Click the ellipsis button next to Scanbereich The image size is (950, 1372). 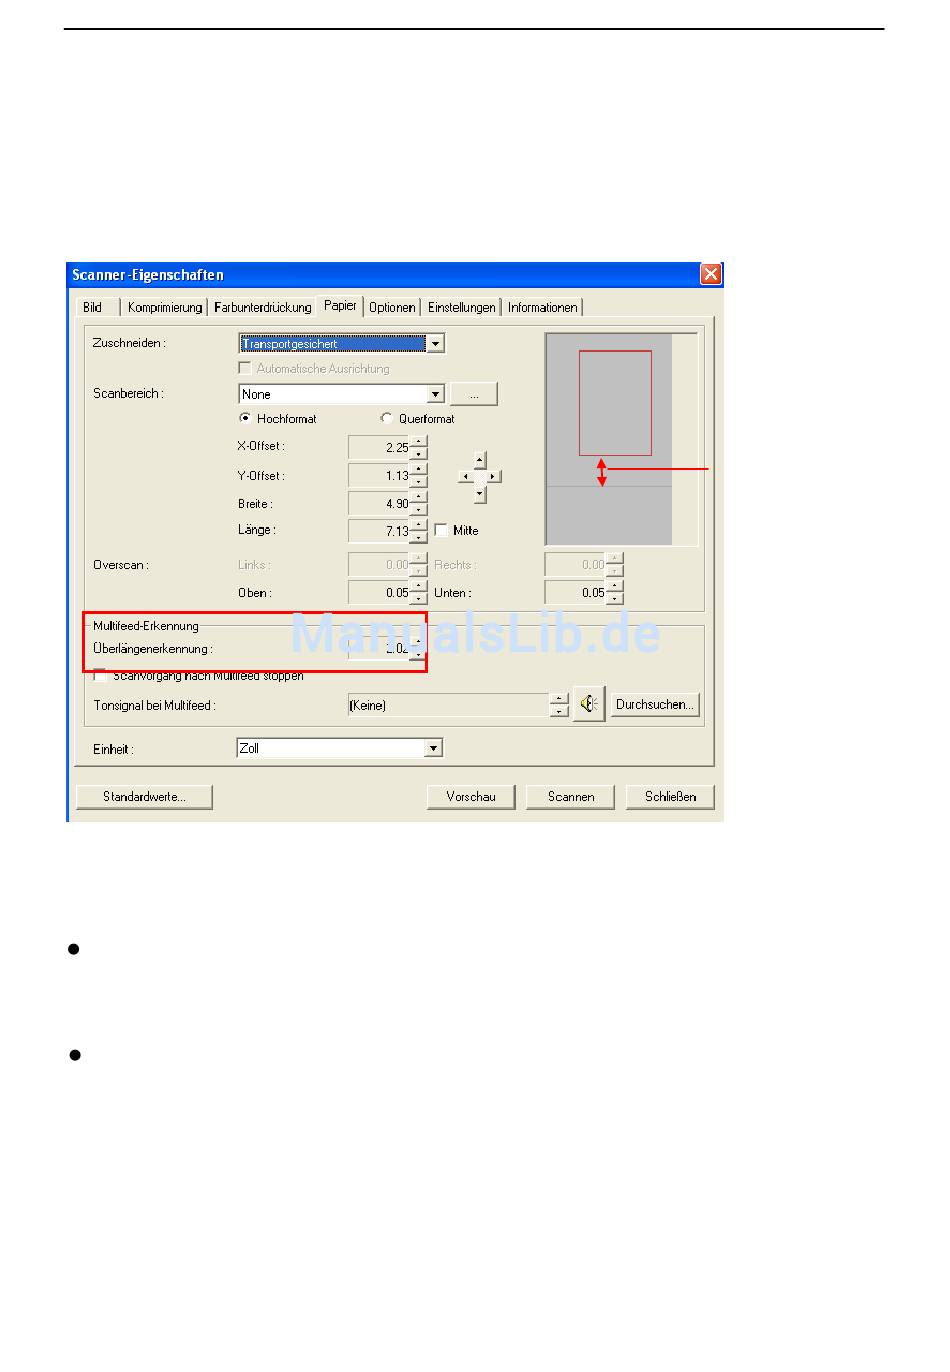point(474,395)
